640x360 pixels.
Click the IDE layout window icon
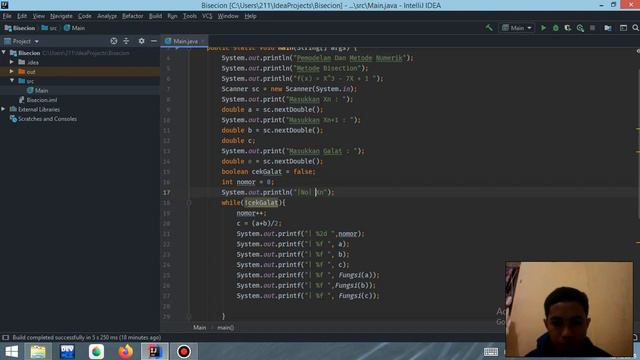coord(623,28)
